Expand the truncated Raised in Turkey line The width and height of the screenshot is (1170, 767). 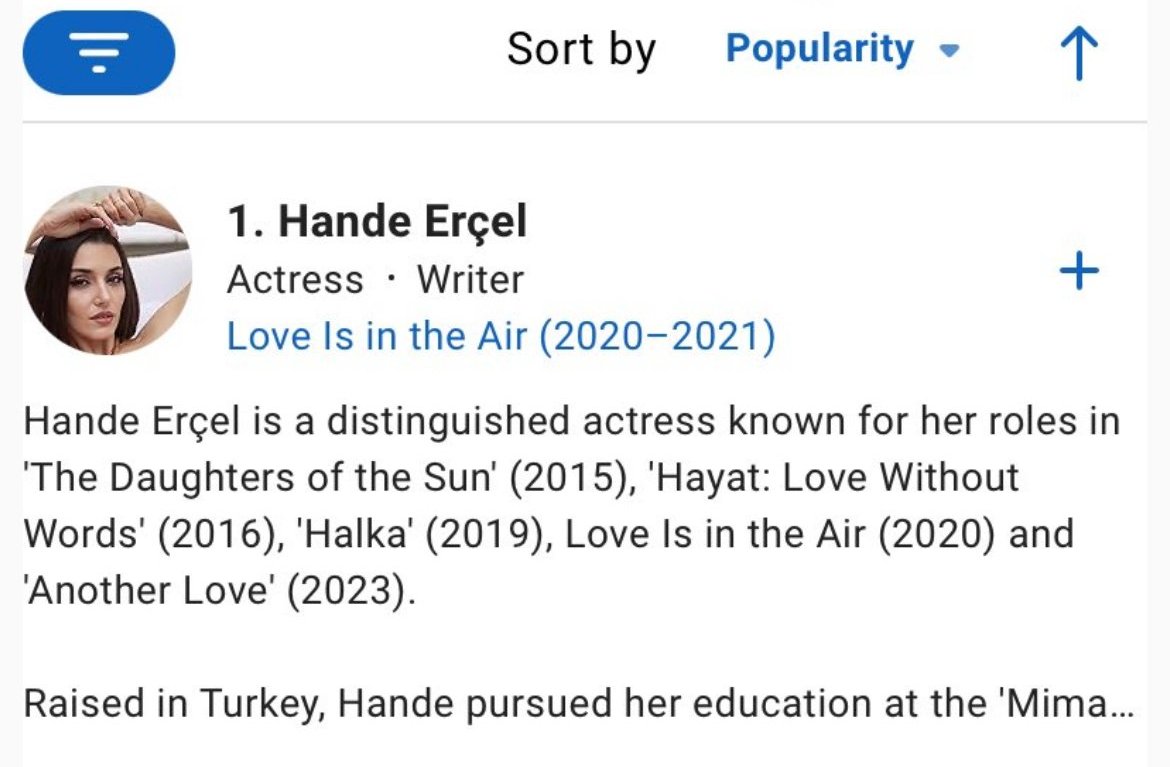579,704
